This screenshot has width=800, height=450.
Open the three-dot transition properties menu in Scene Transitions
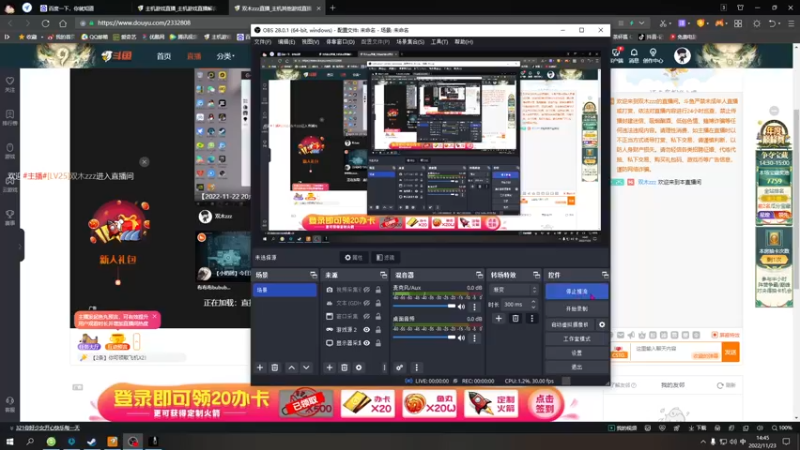click(532, 318)
